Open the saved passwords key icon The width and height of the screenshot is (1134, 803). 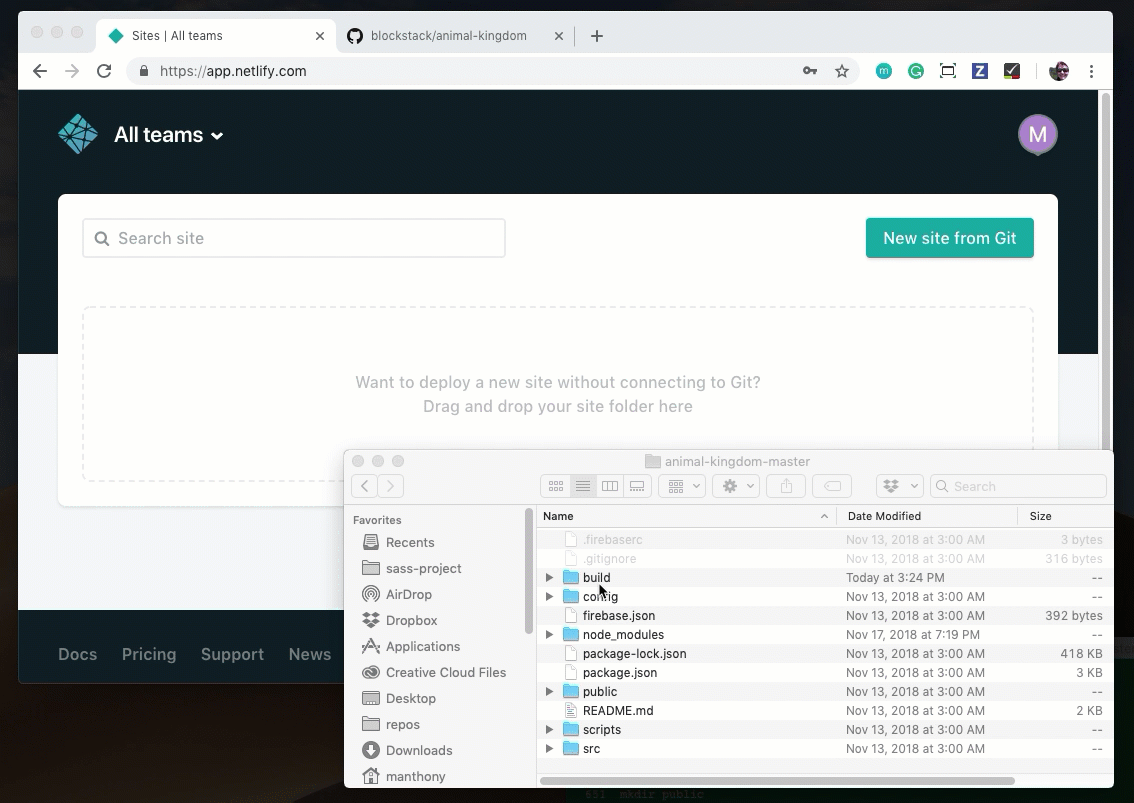(x=810, y=71)
